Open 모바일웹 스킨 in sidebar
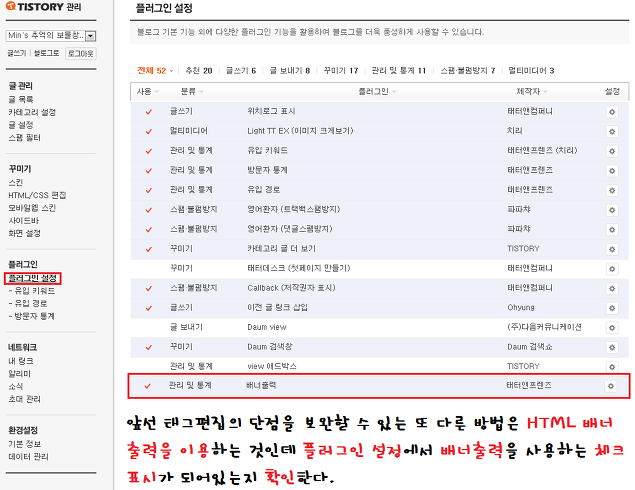 click(32, 208)
